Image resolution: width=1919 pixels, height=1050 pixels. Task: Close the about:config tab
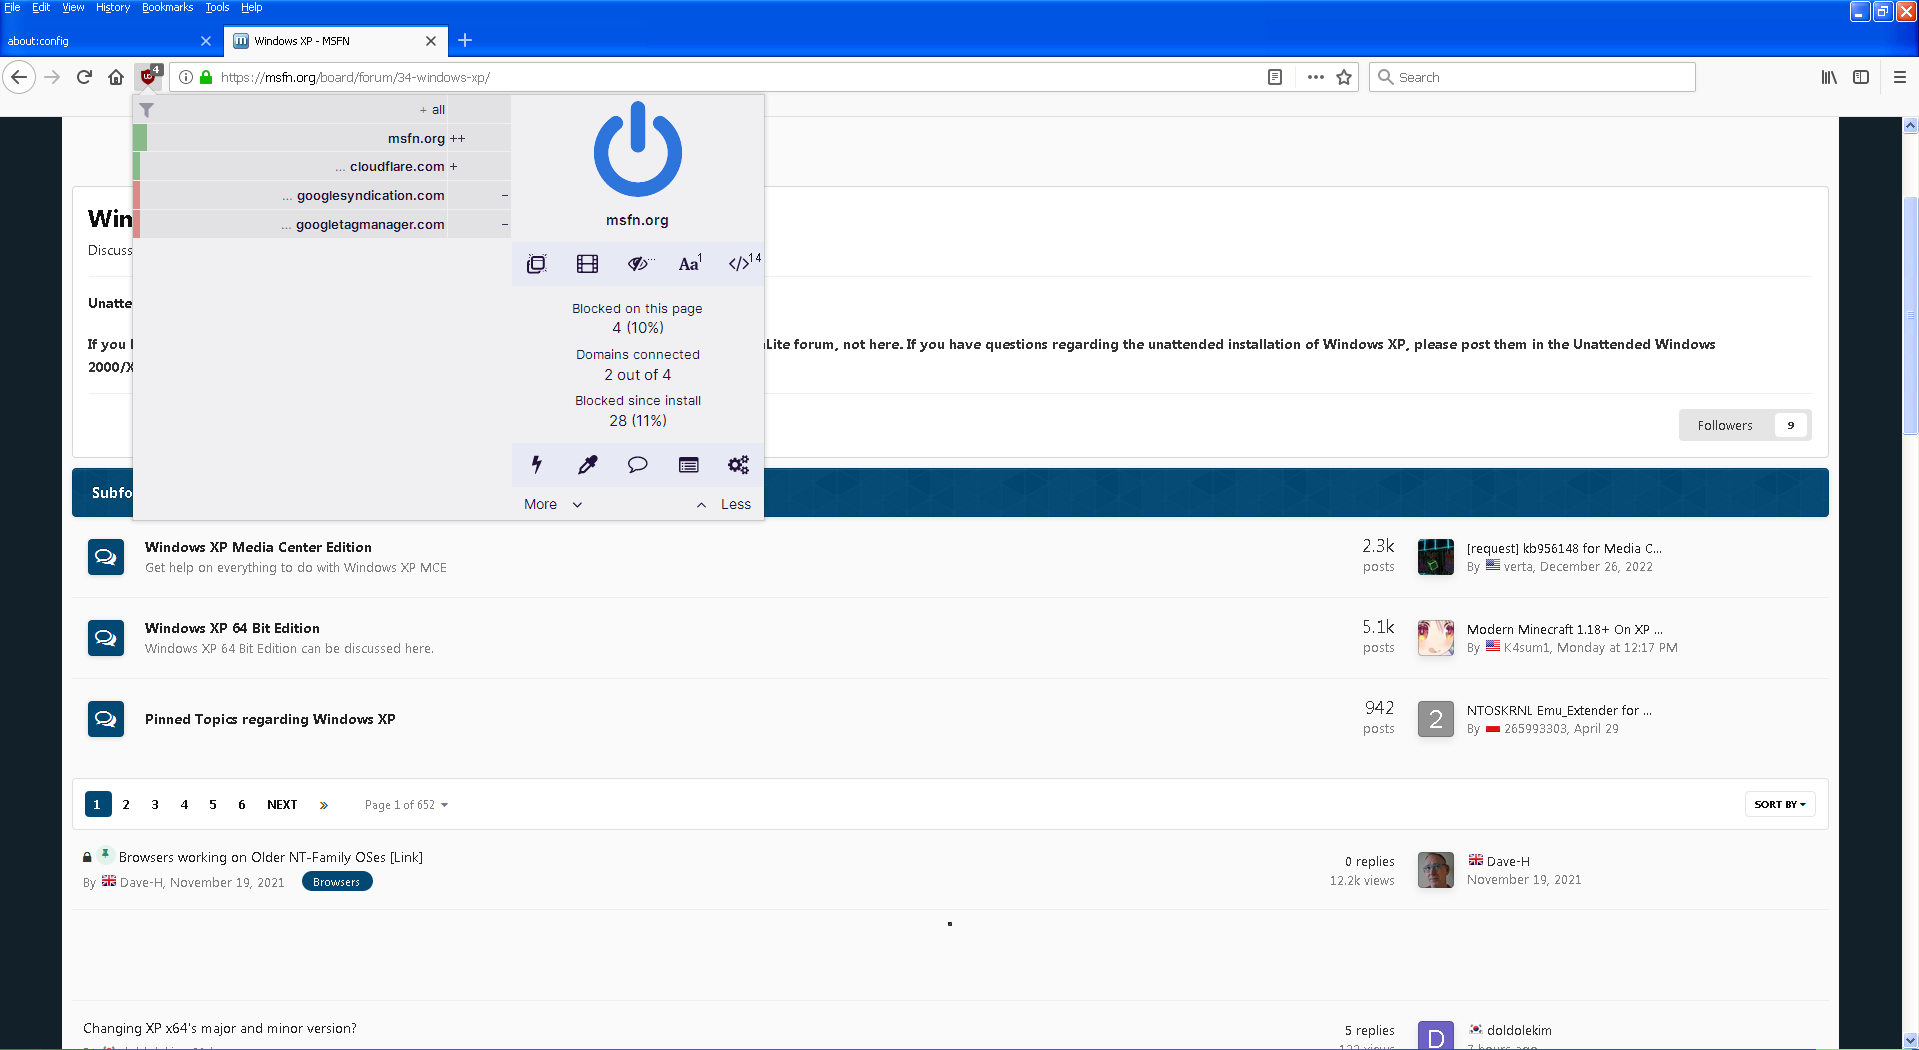pyautogui.click(x=206, y=41)
